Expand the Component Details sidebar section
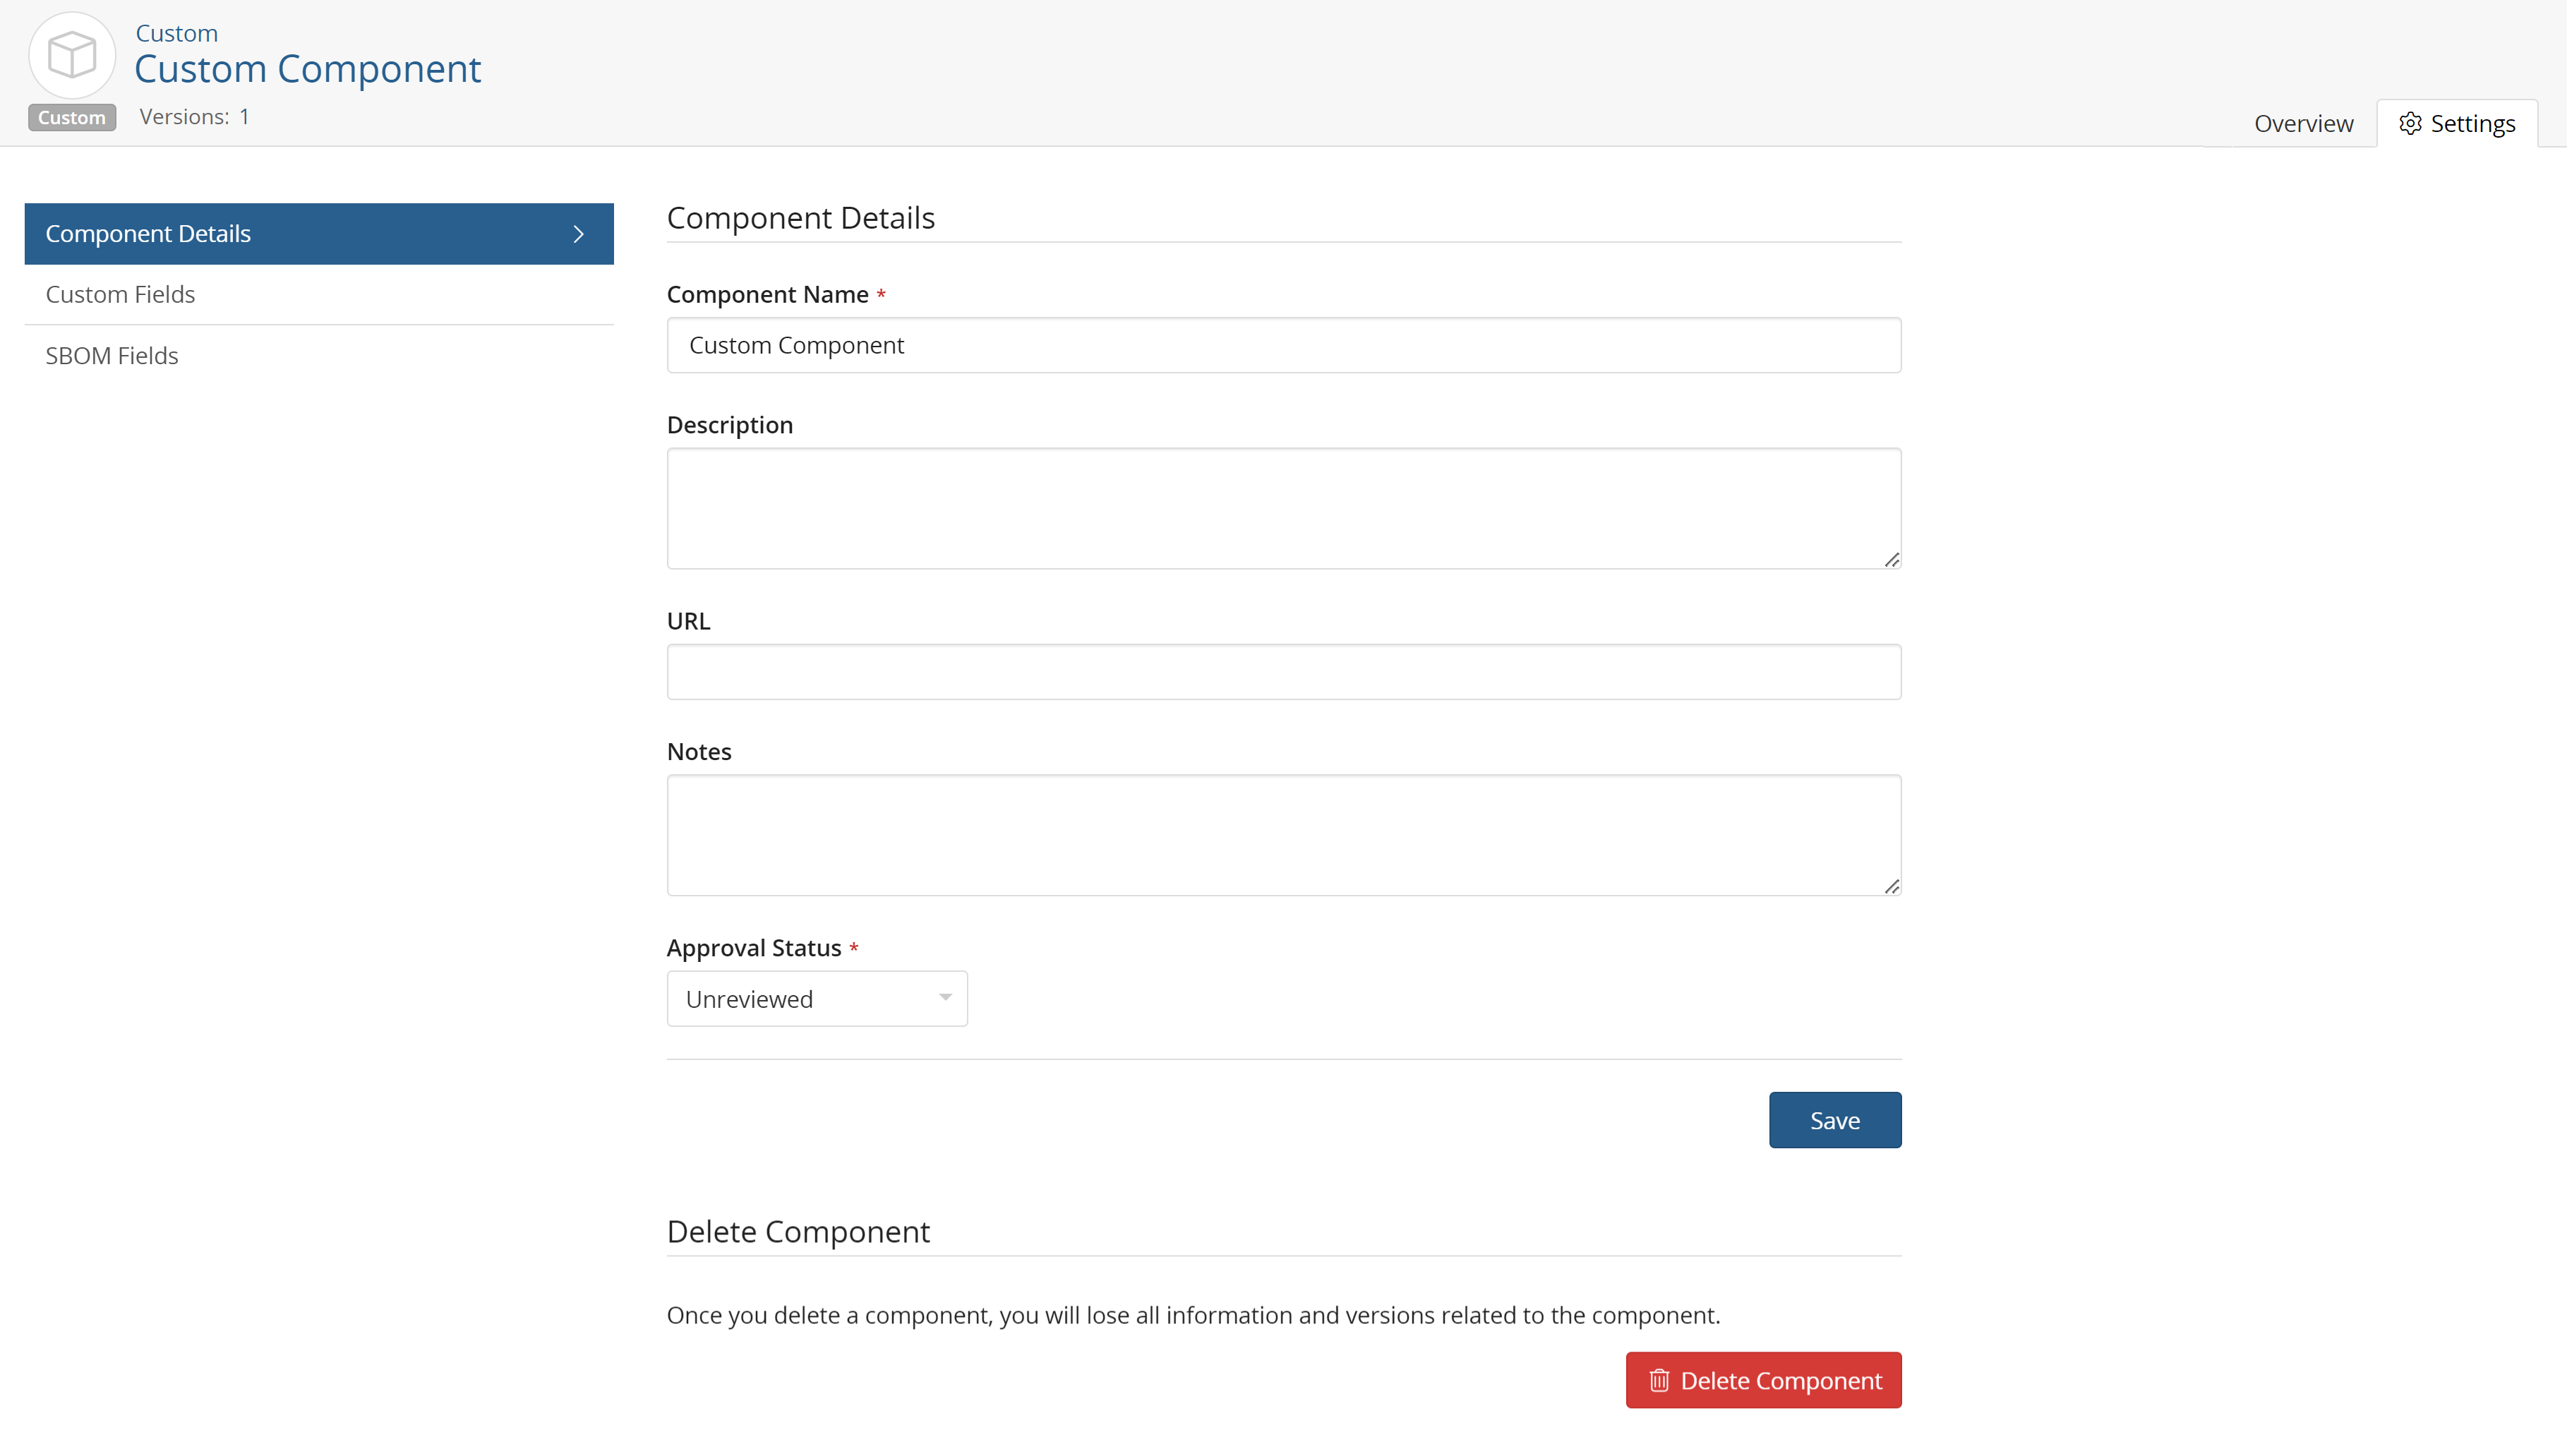 click(318, 233)
